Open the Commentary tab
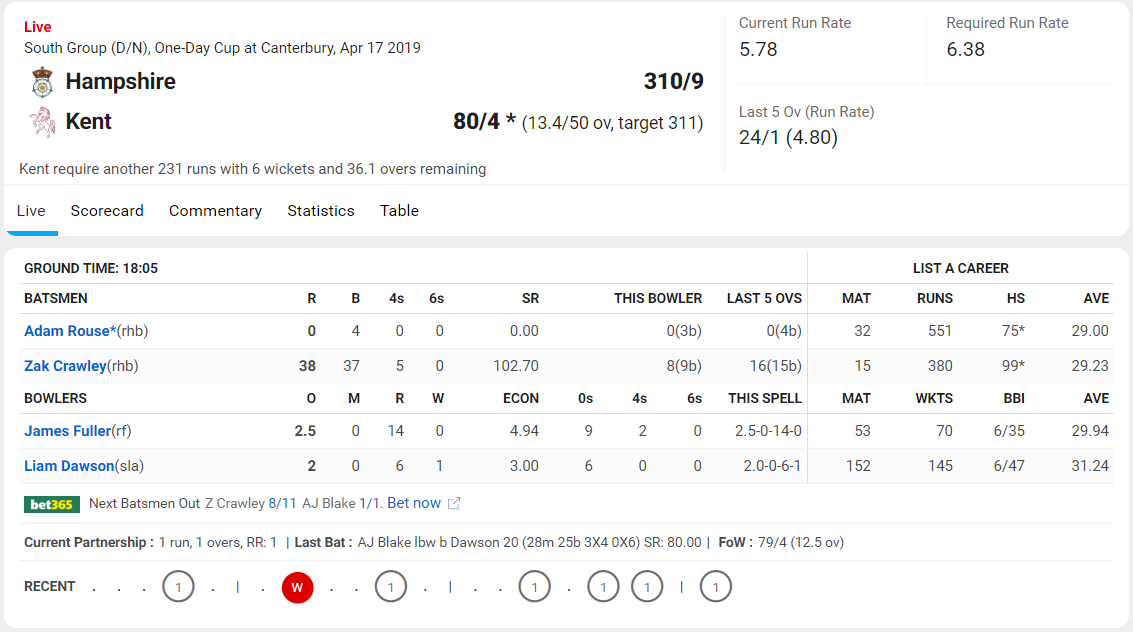Image resolution: width=1133 pixels, height=632 pixels. coord(215,211)
